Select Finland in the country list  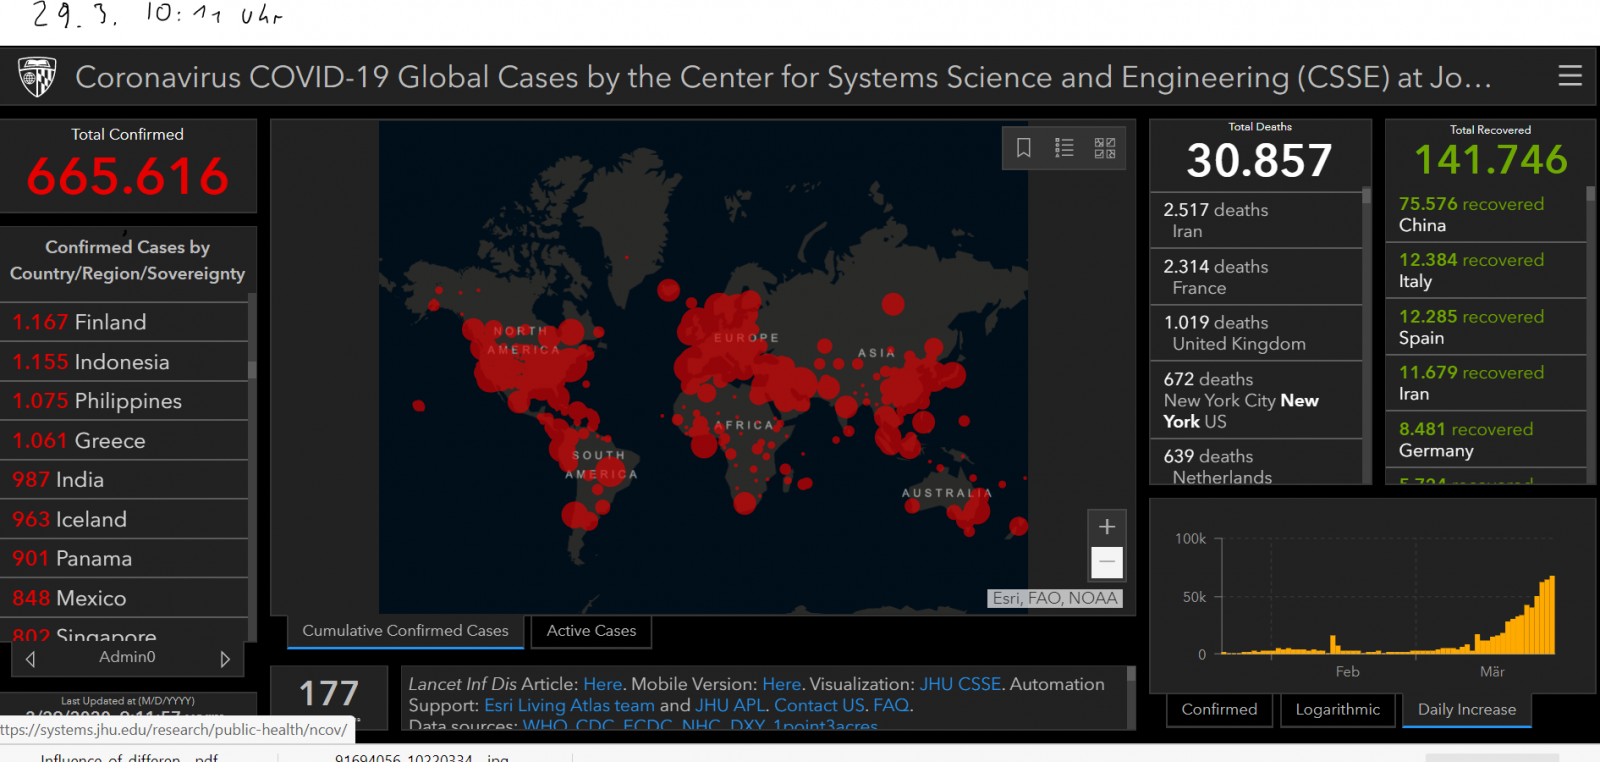pyautogui.click(x=124, y=322)
